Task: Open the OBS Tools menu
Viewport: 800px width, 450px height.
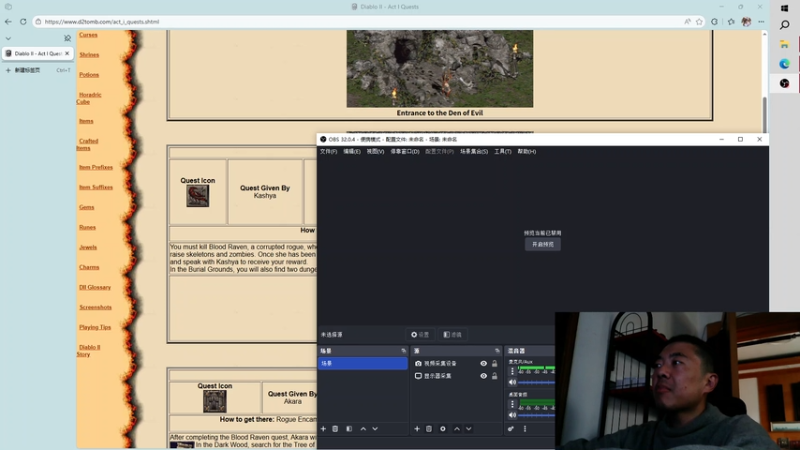Action: click(x=503, y=152)
